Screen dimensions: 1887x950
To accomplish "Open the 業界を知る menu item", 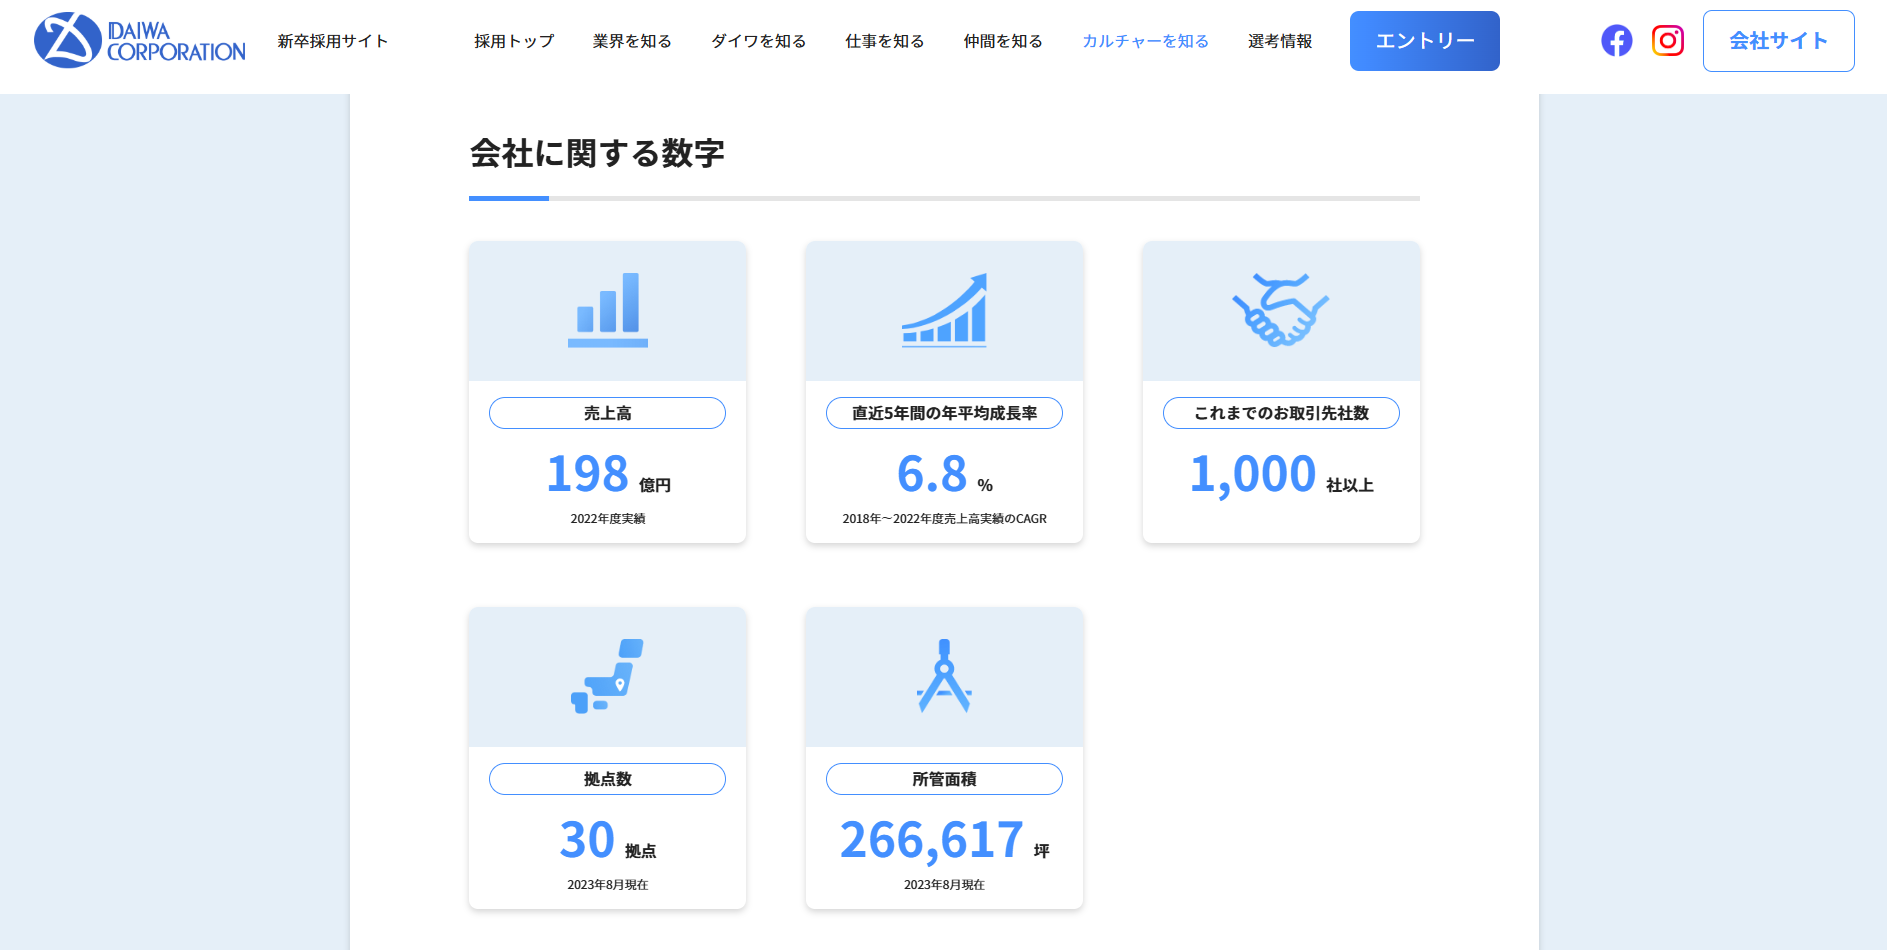I will pyautogui.click(x=632, y=41).
